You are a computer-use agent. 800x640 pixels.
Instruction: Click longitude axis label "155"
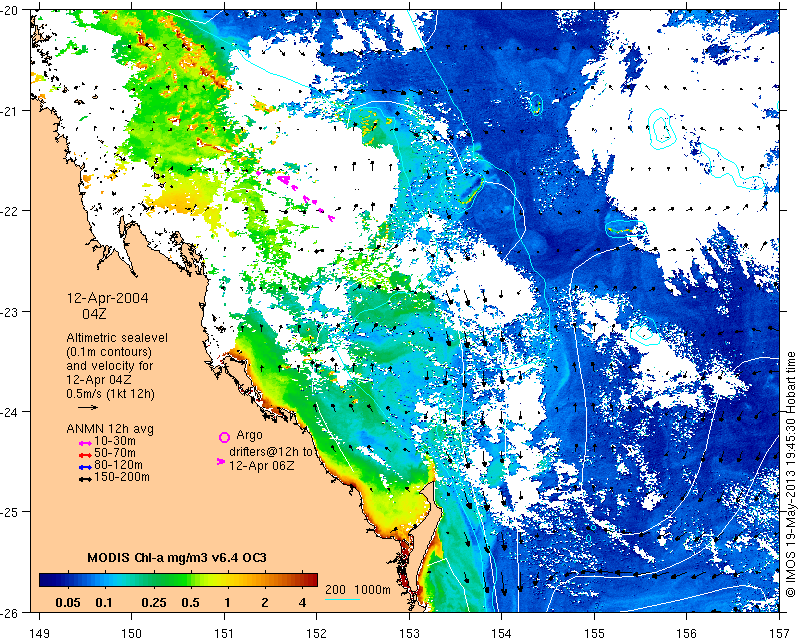click(x=594, y=634)
